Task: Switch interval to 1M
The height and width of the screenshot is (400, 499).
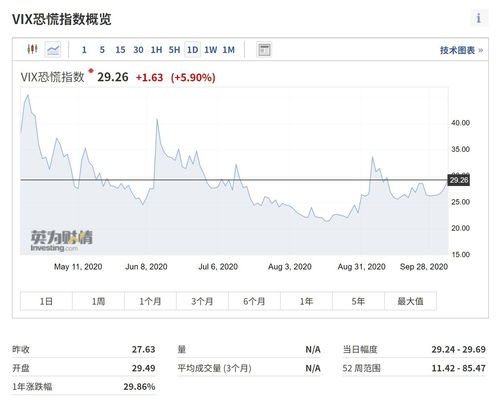Action: point(229,50)
